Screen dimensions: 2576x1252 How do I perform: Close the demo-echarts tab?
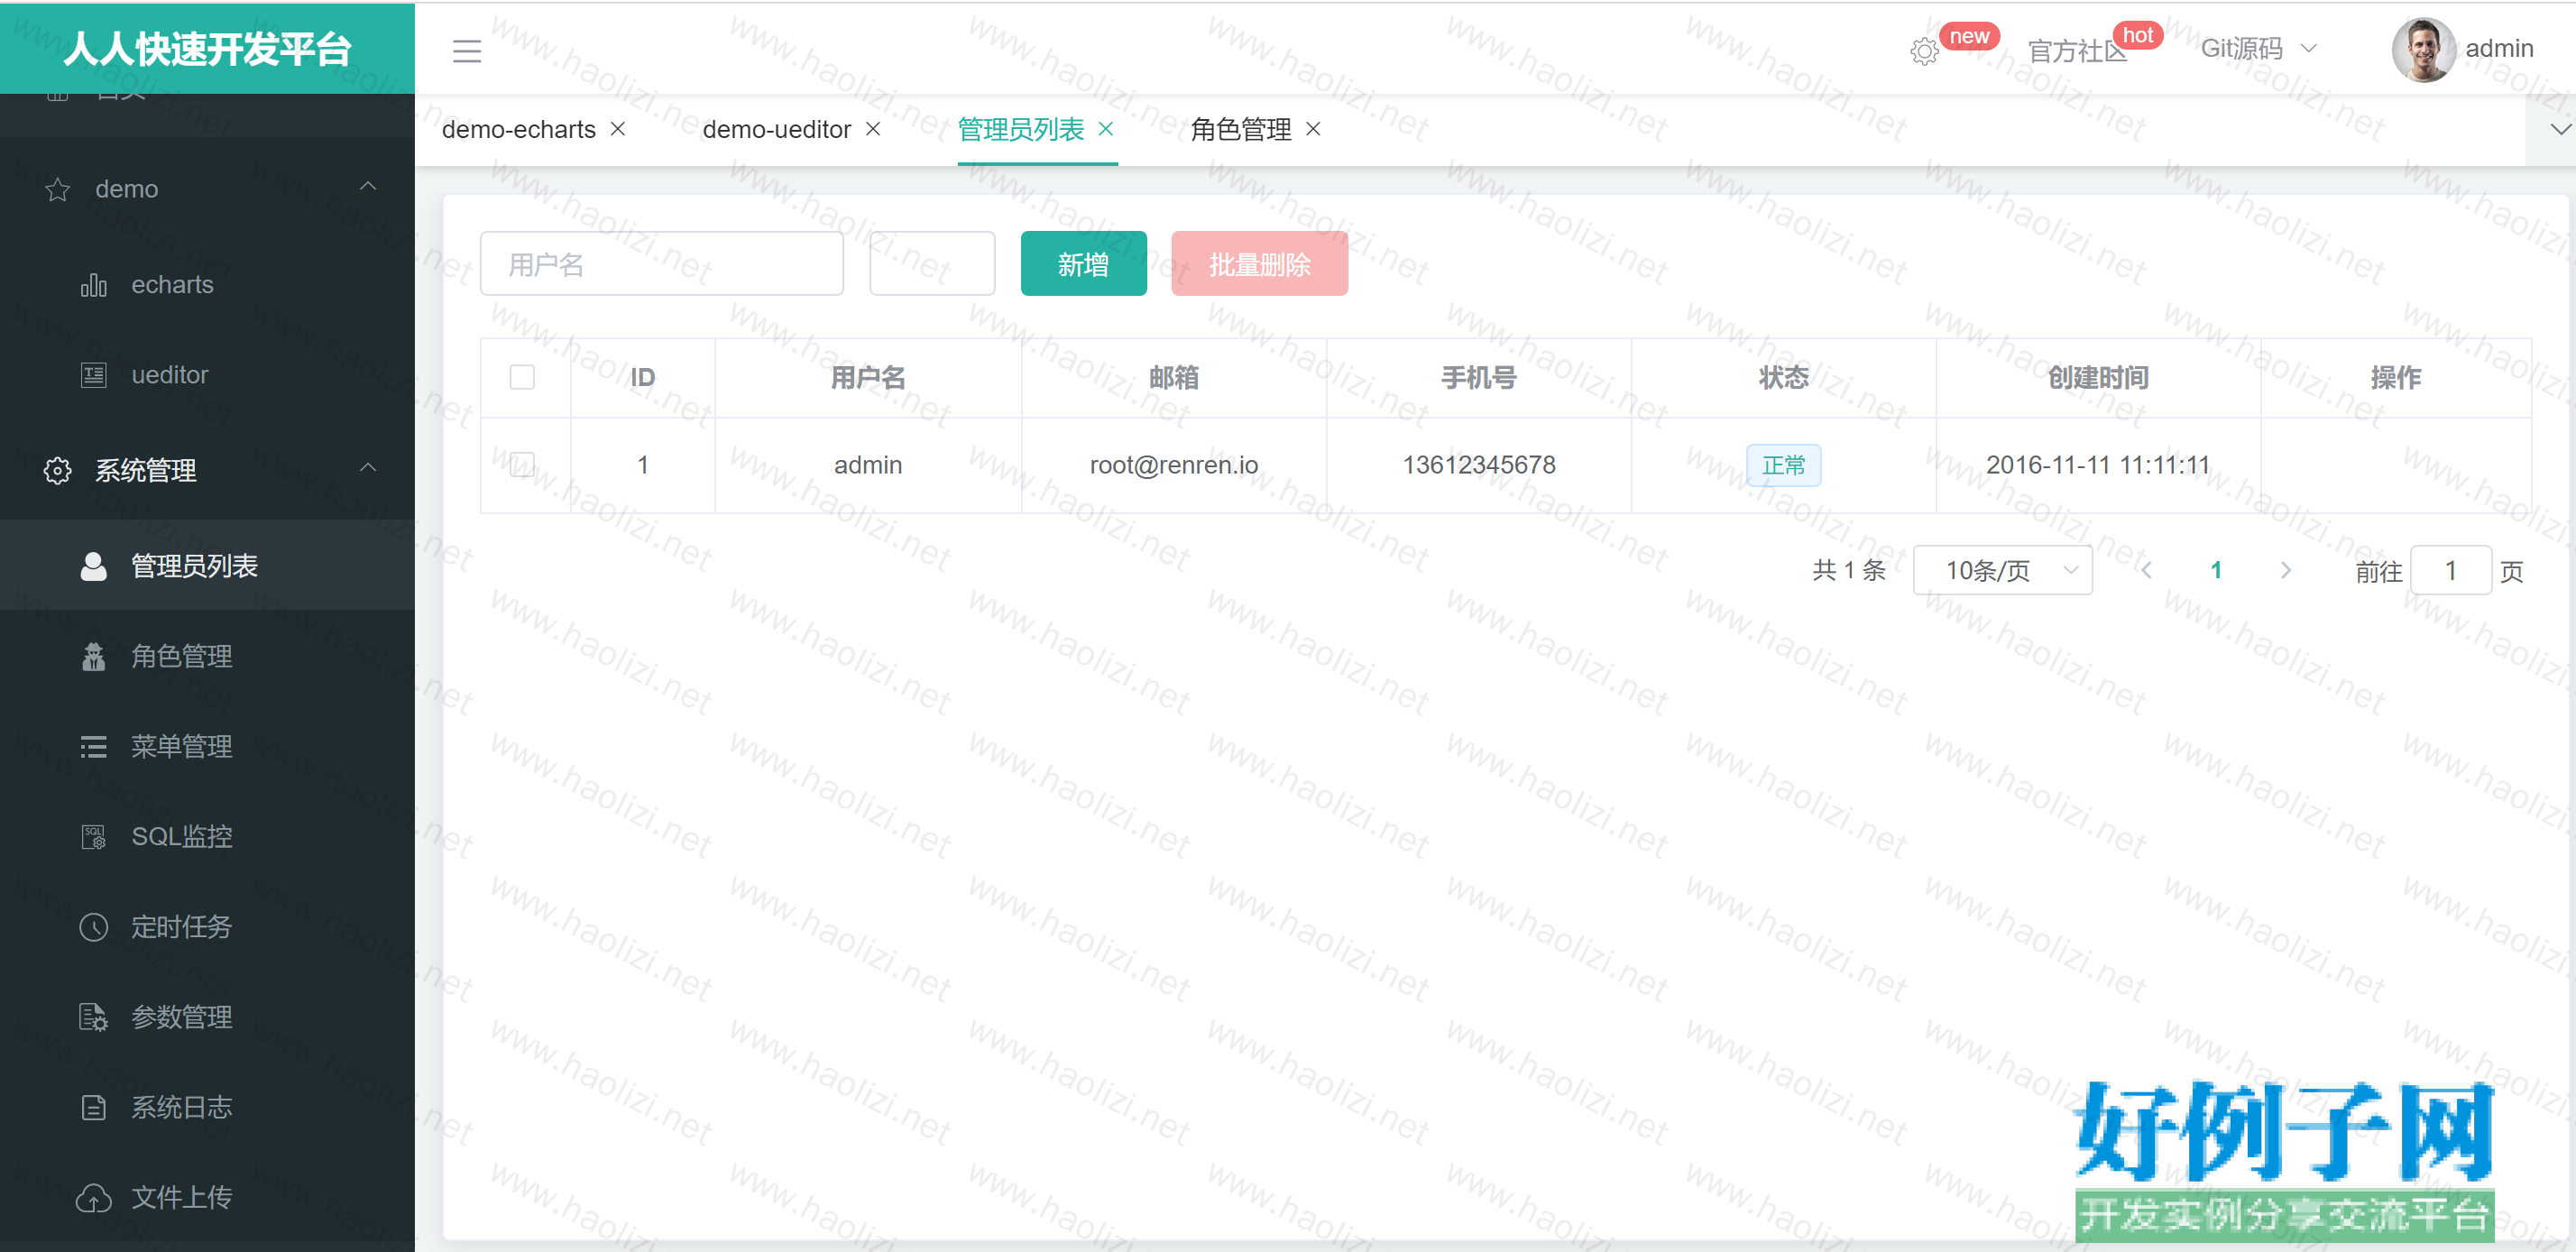click(618, 129)
